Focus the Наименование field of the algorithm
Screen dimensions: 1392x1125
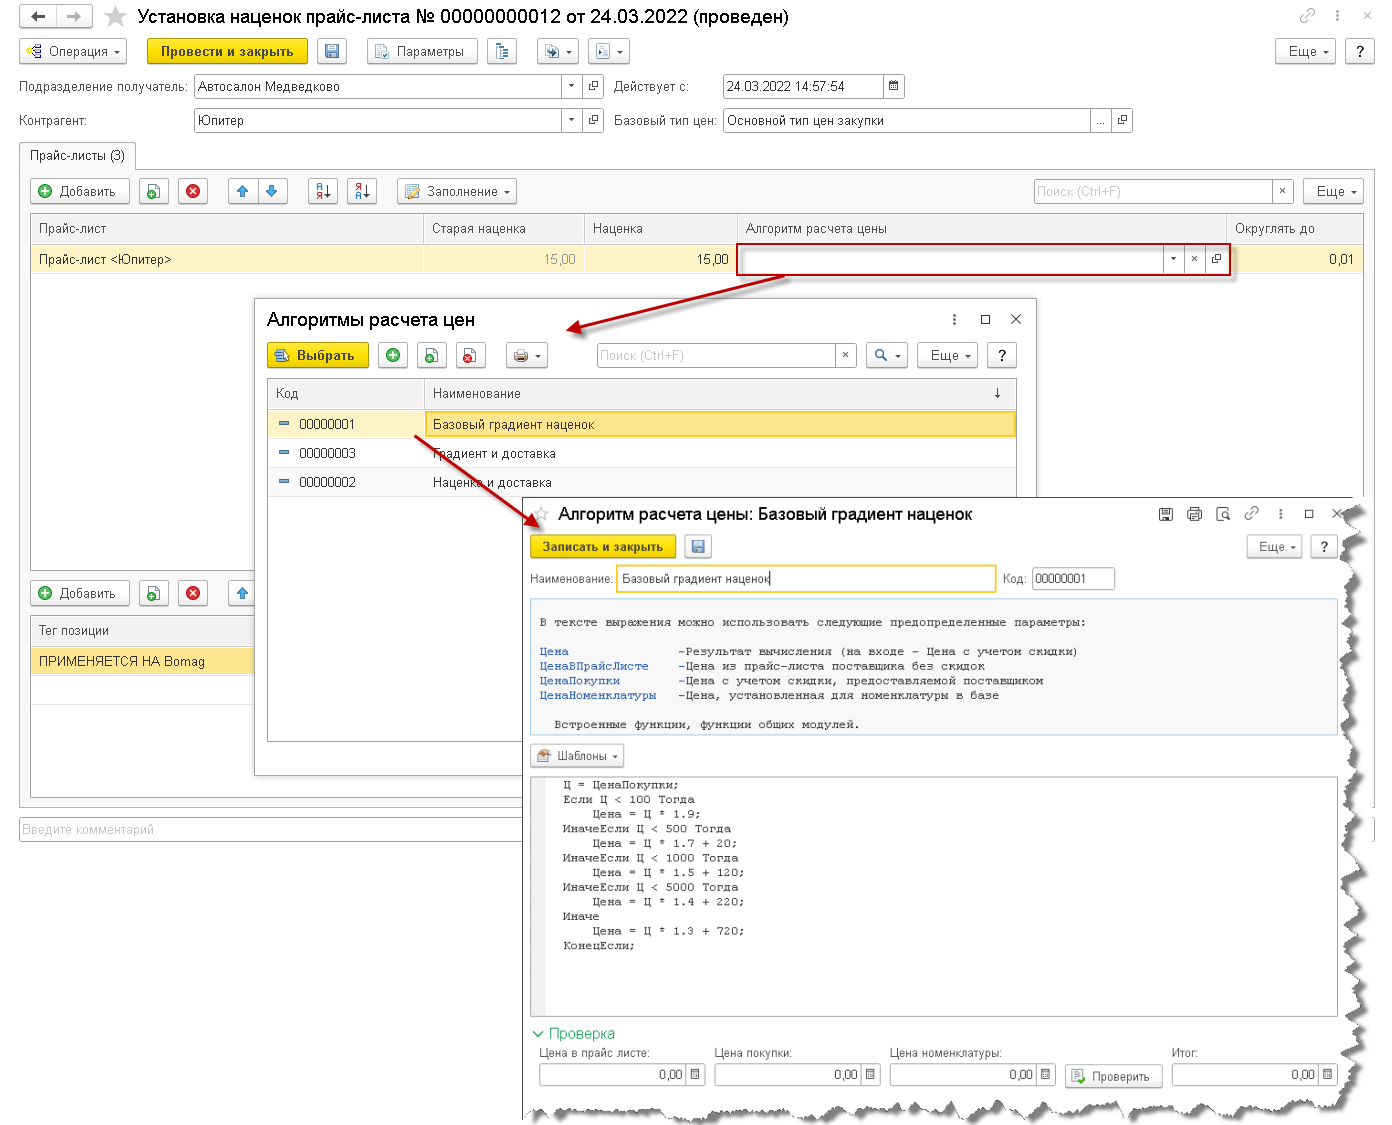(x=806, y=578)
